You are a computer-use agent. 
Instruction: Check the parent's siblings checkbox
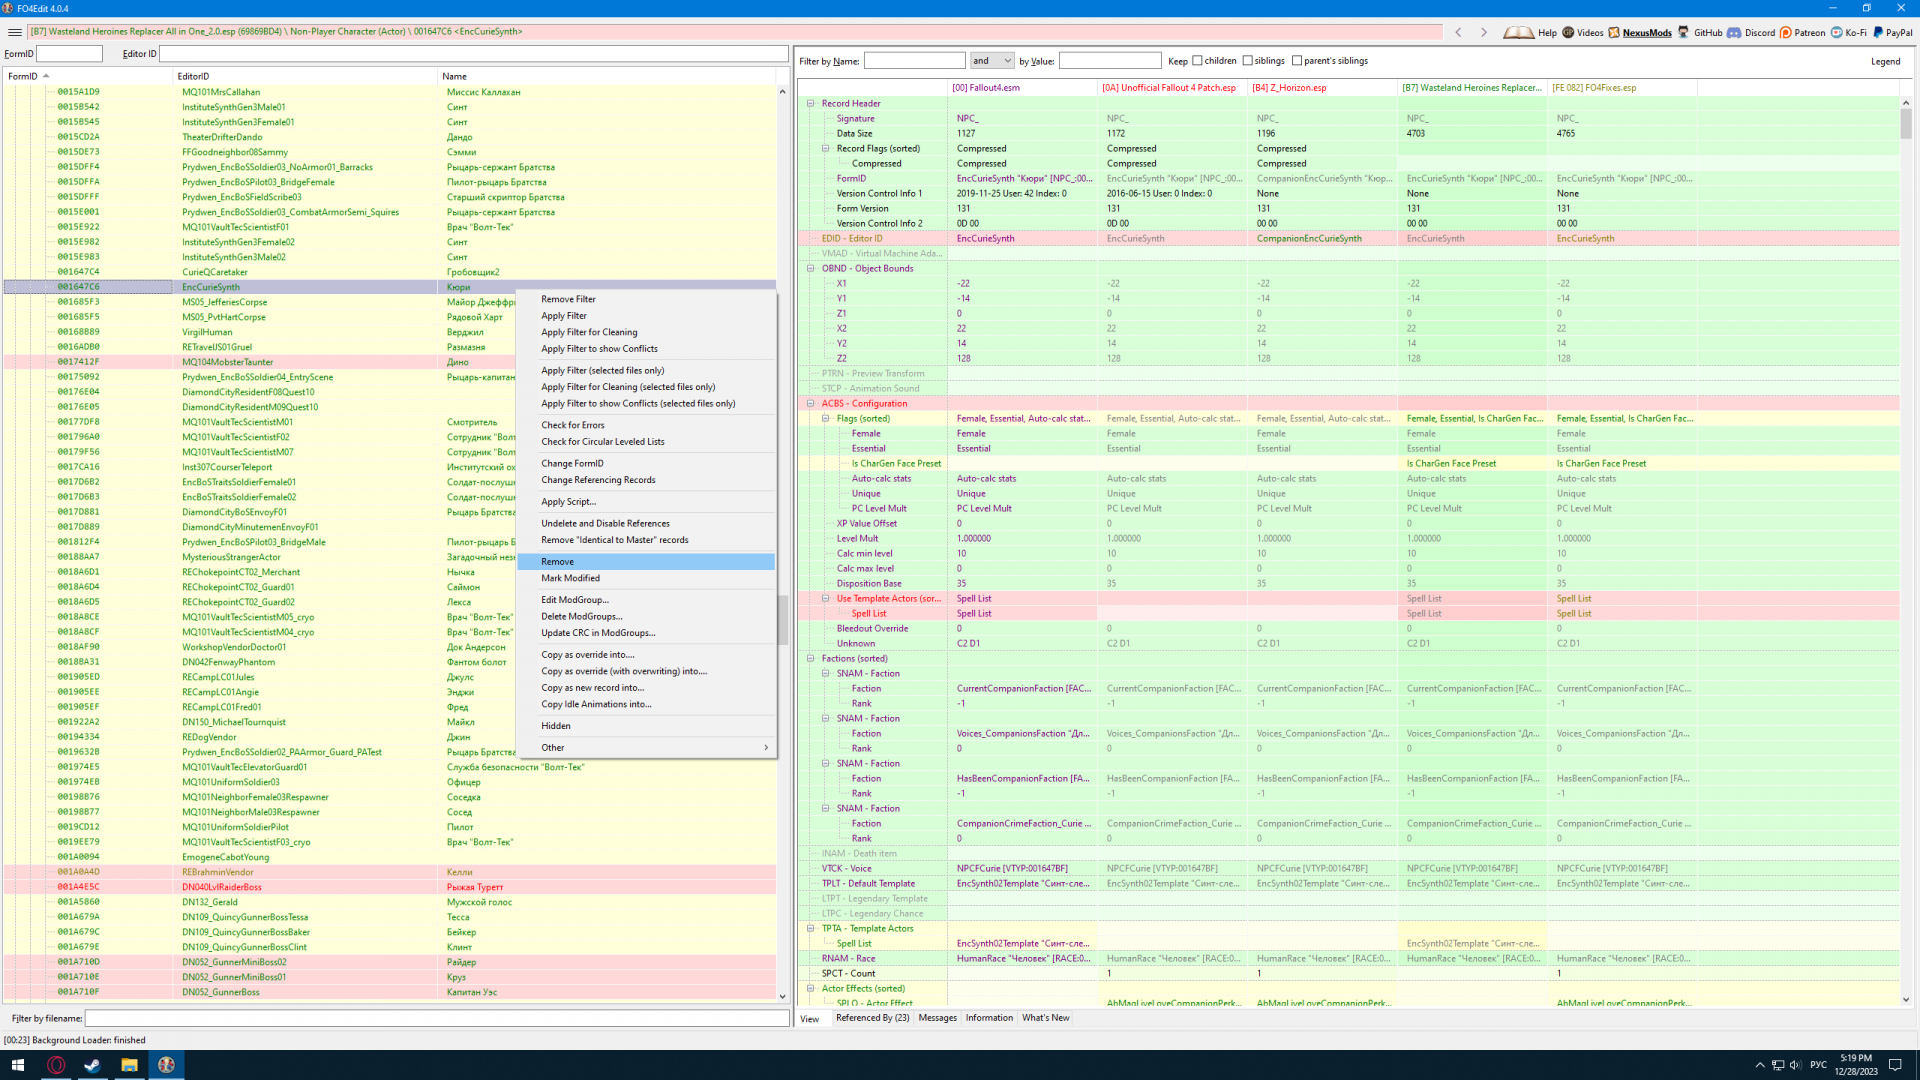tap(1297, 61)
